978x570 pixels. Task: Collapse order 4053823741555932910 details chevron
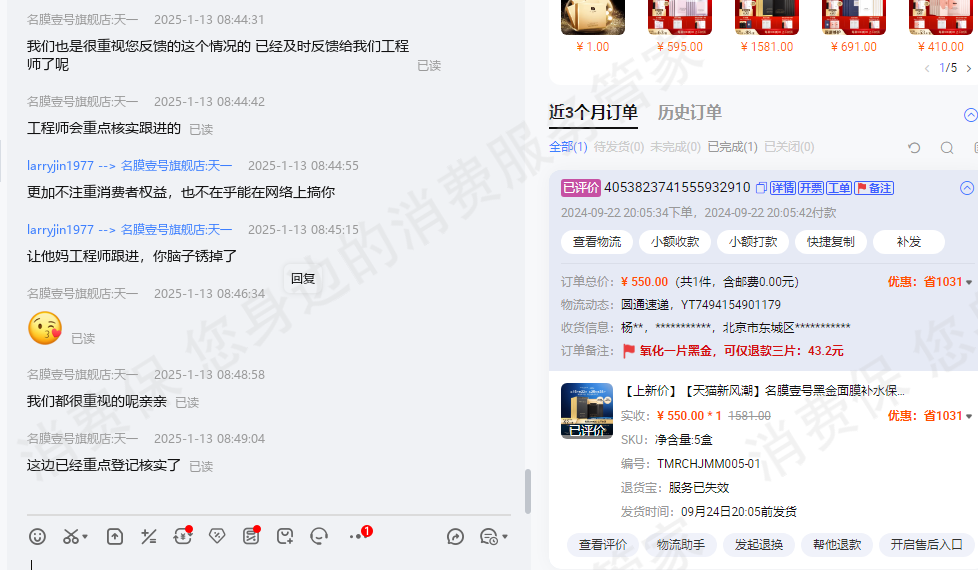coord(967,188)
